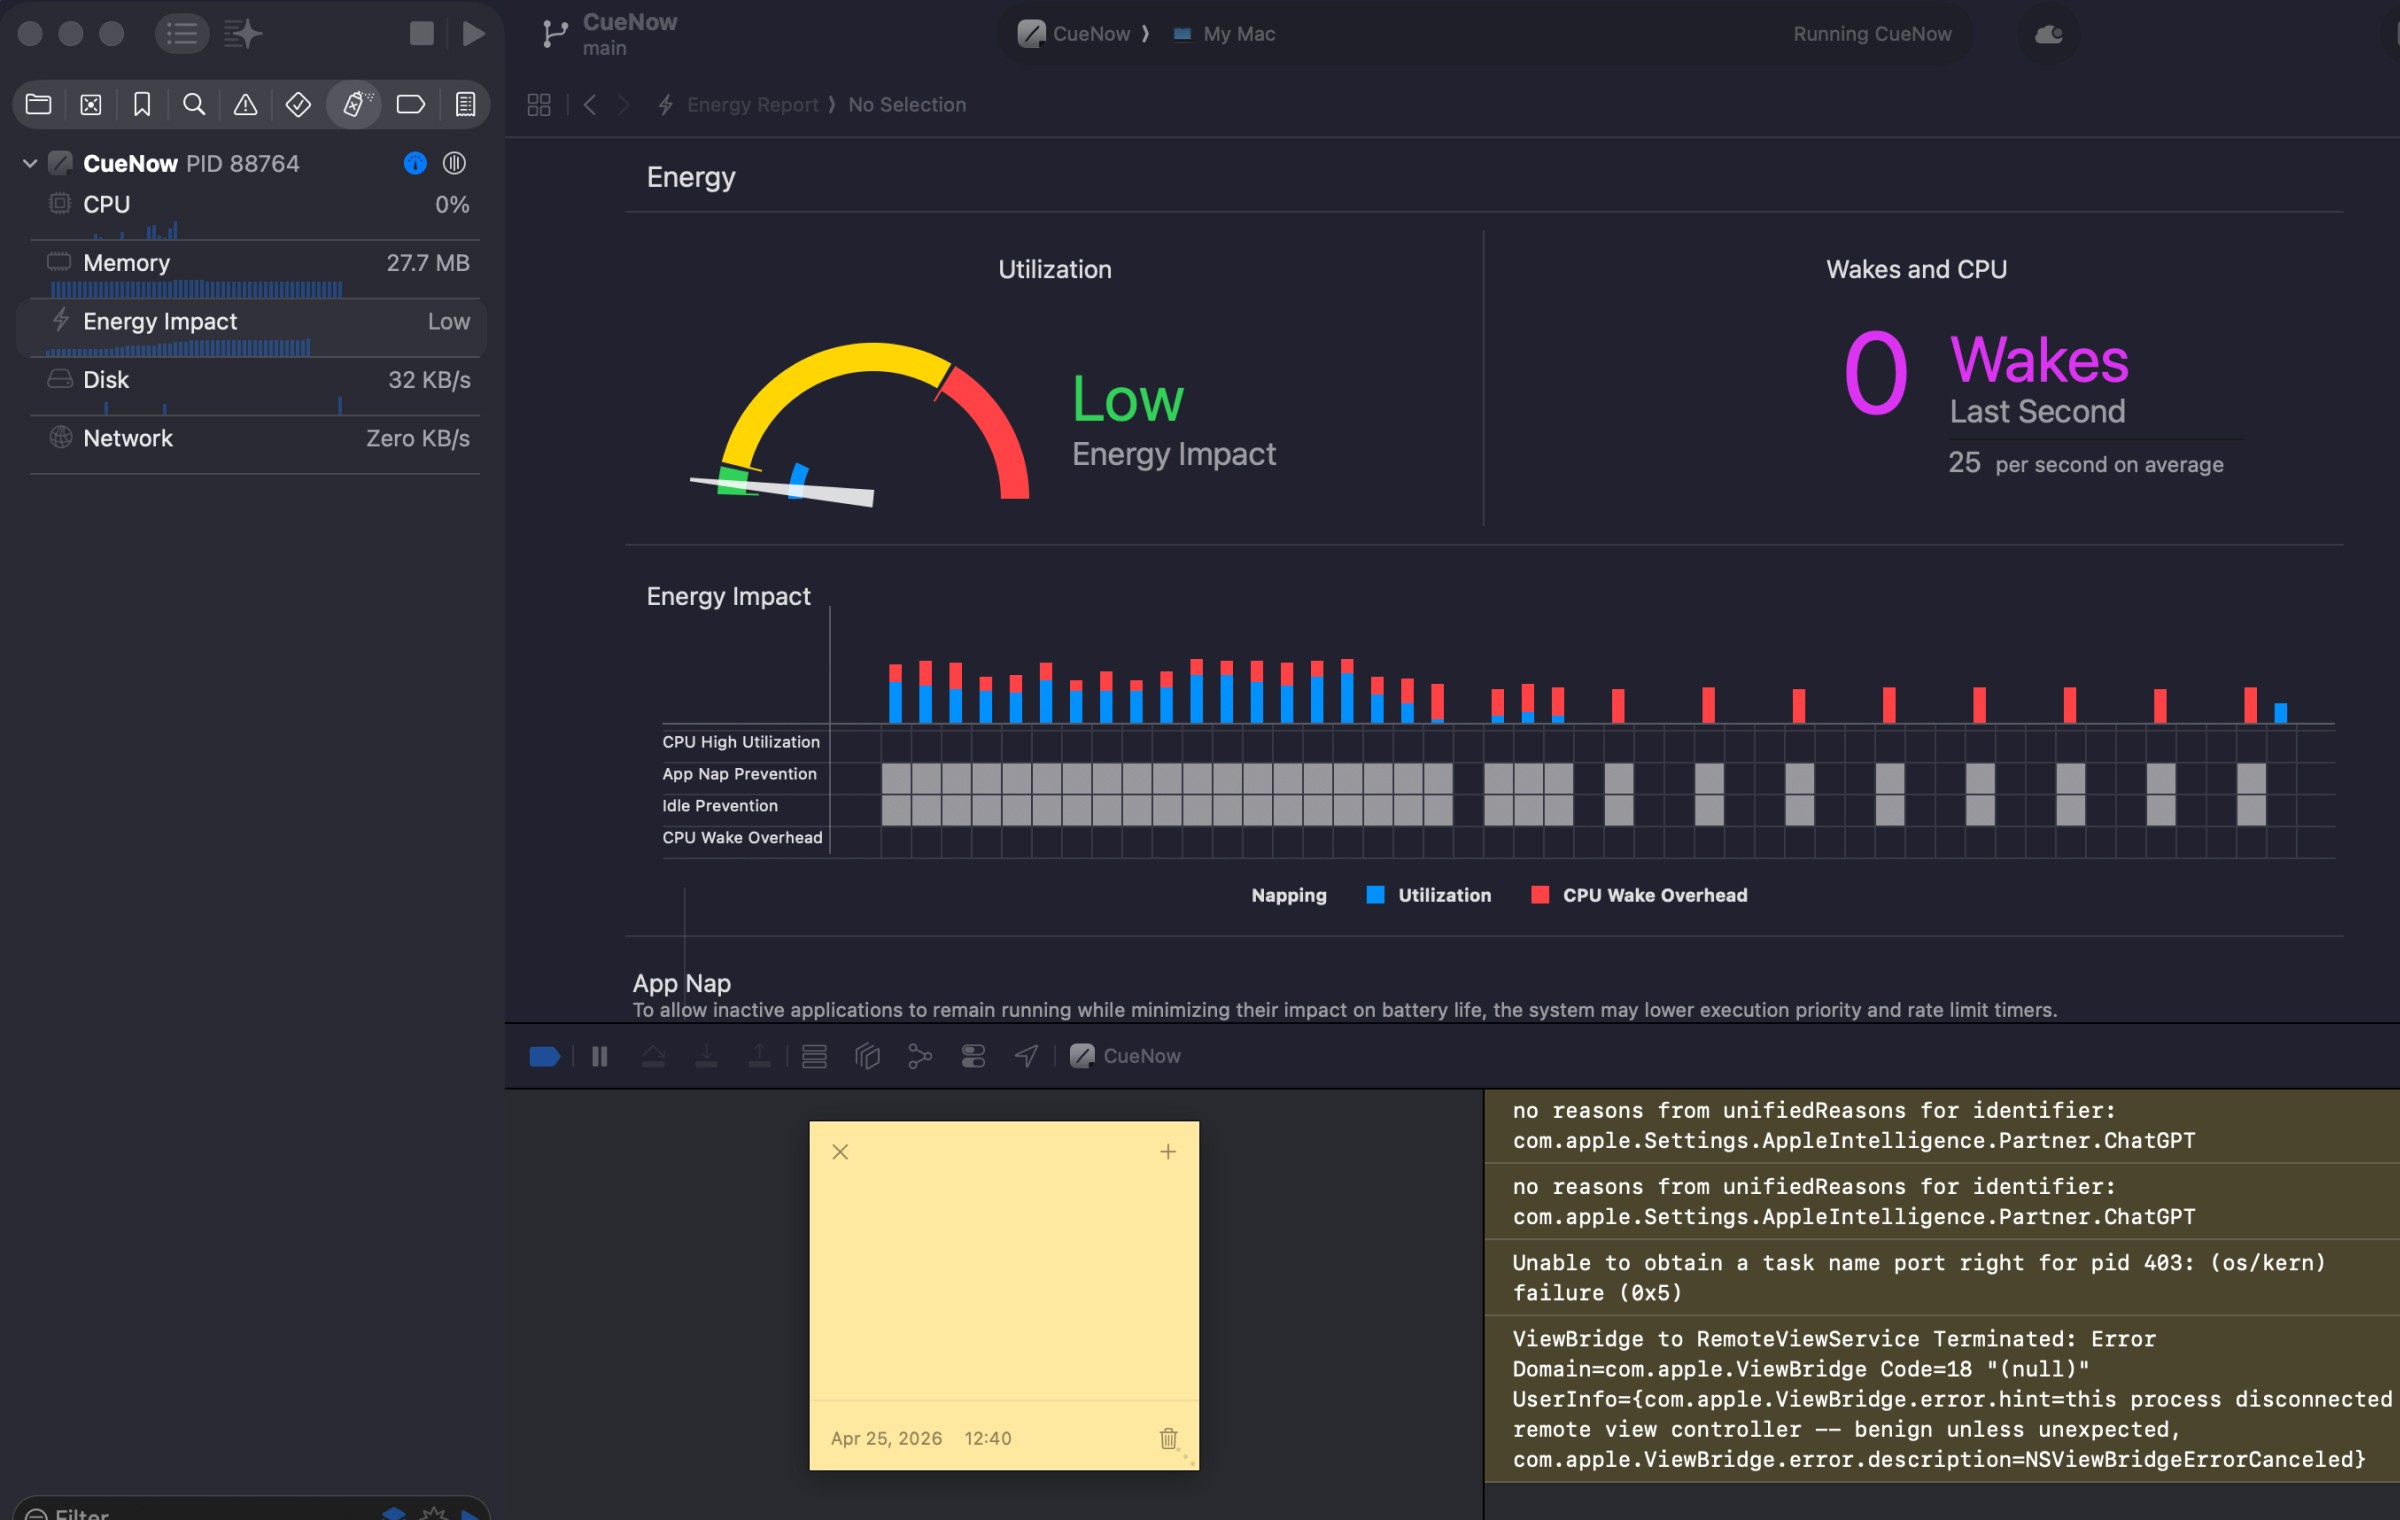
Task: Click the Step Over button
Action: click(653, 1056)
